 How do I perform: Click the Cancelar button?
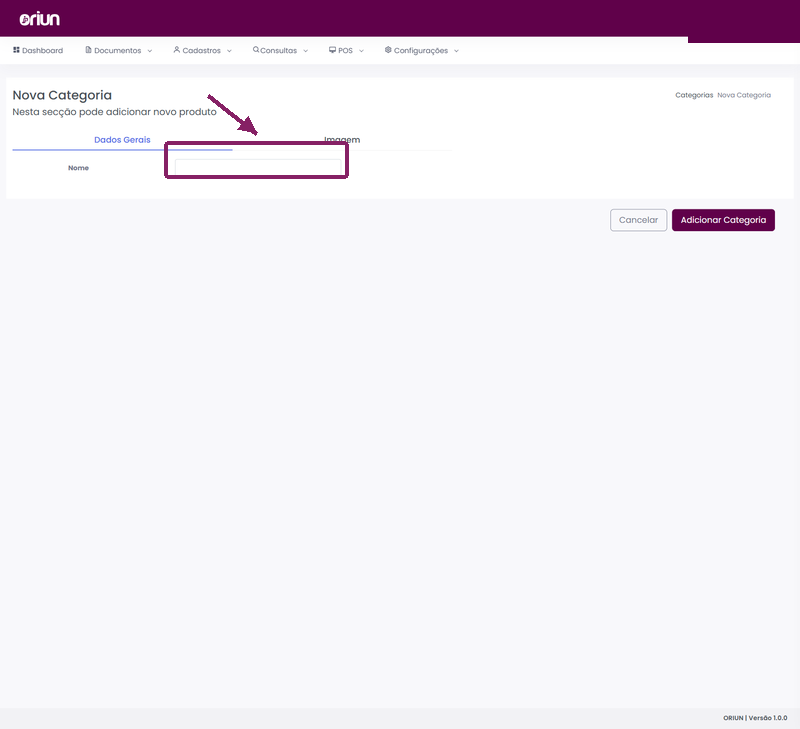click(638, 220)
